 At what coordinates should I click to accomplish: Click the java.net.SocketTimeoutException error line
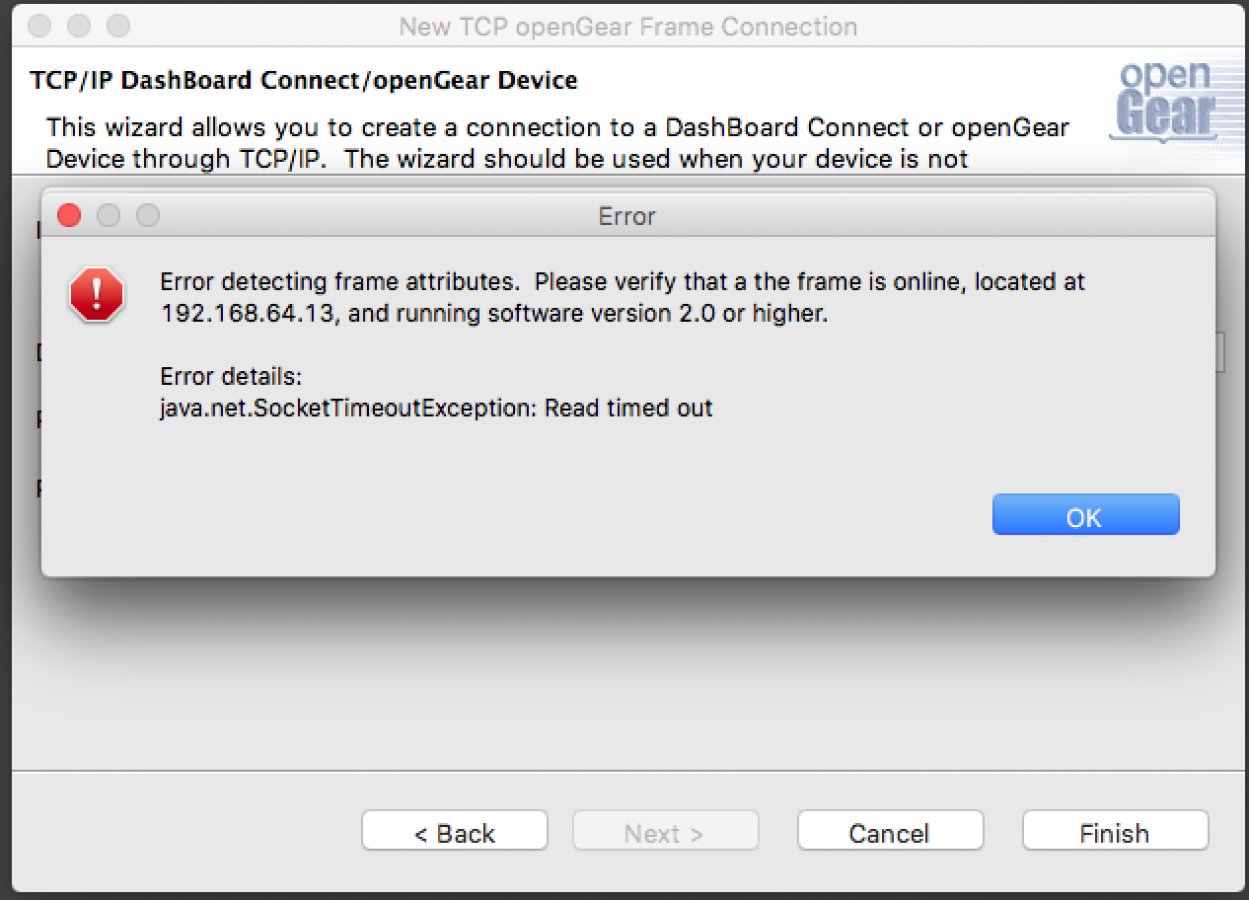[436, 408]
